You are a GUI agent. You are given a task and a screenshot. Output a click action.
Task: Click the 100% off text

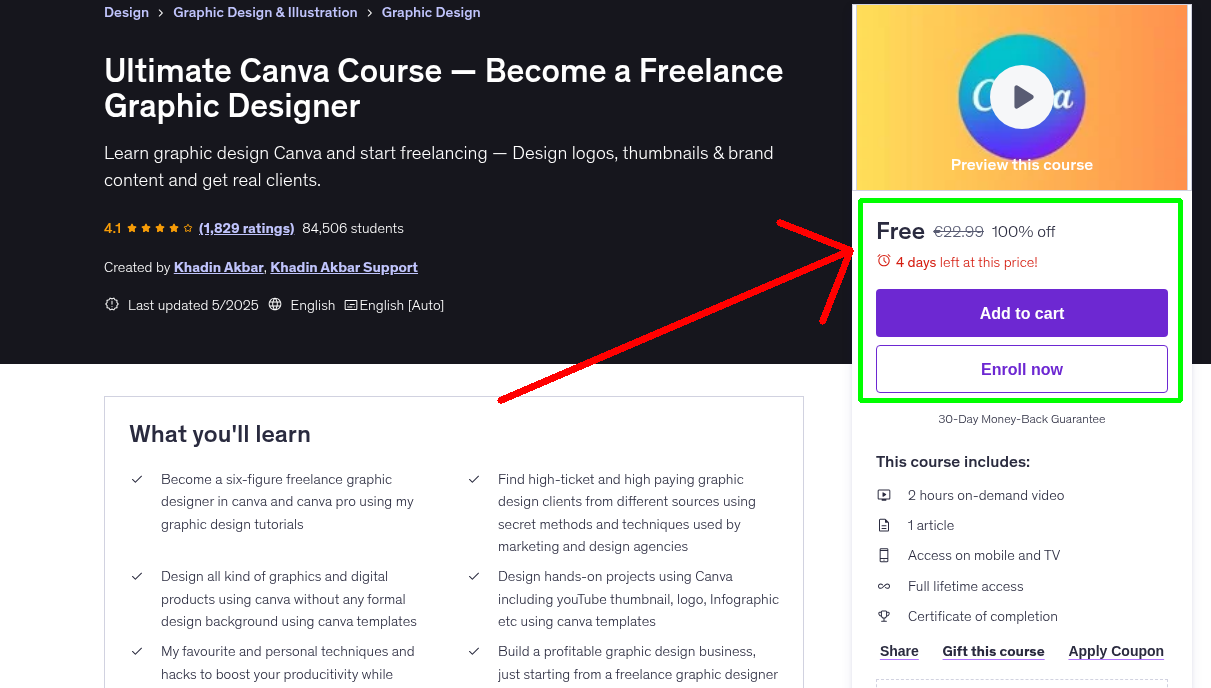pos(1024,232)
